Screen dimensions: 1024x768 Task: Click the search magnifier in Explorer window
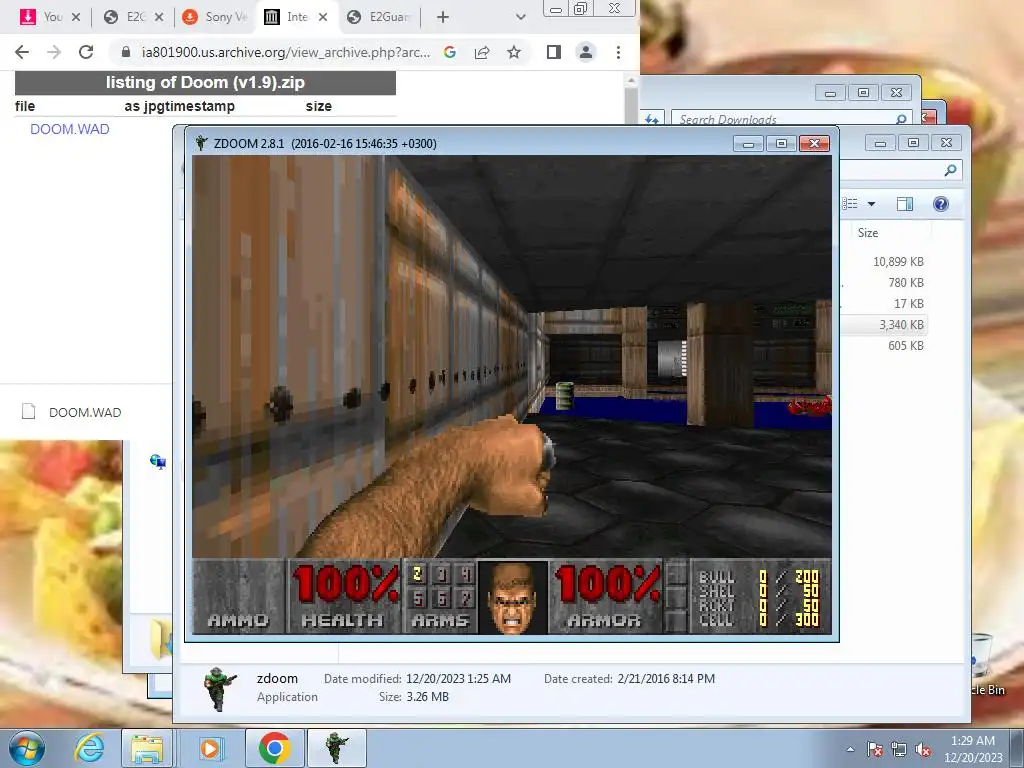pos(950,170)
